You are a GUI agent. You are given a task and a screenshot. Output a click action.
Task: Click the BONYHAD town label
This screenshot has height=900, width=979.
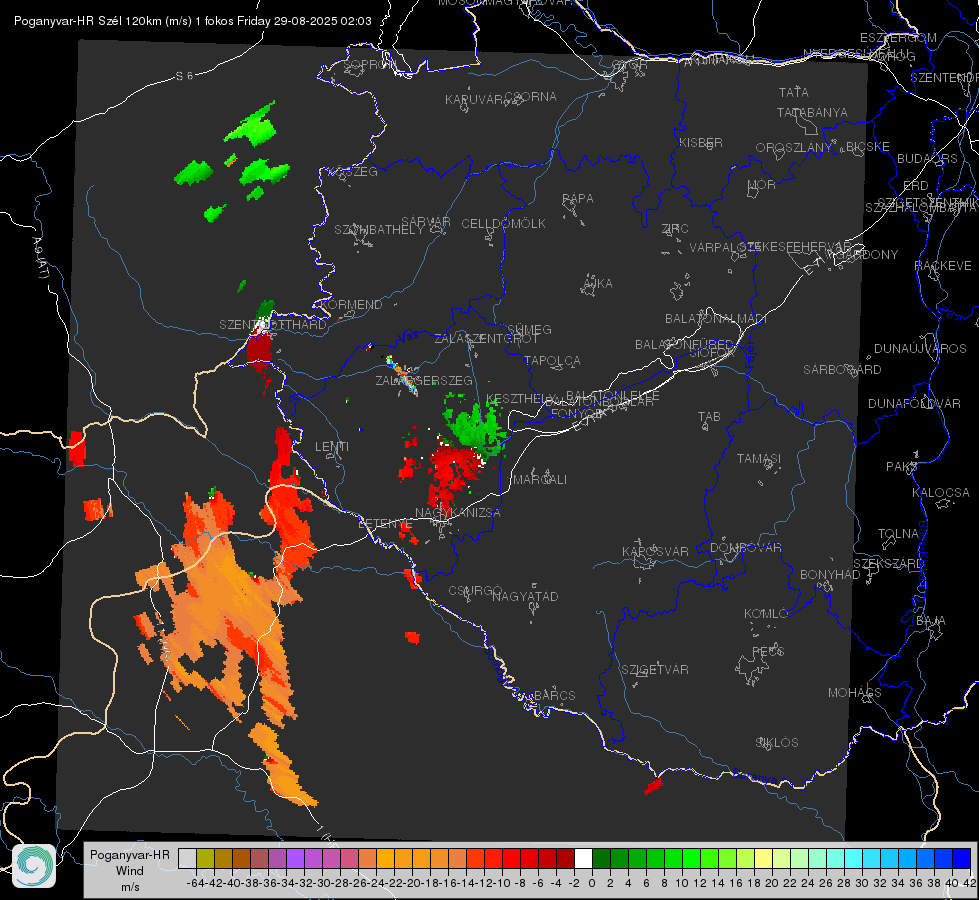click(830, 575)
